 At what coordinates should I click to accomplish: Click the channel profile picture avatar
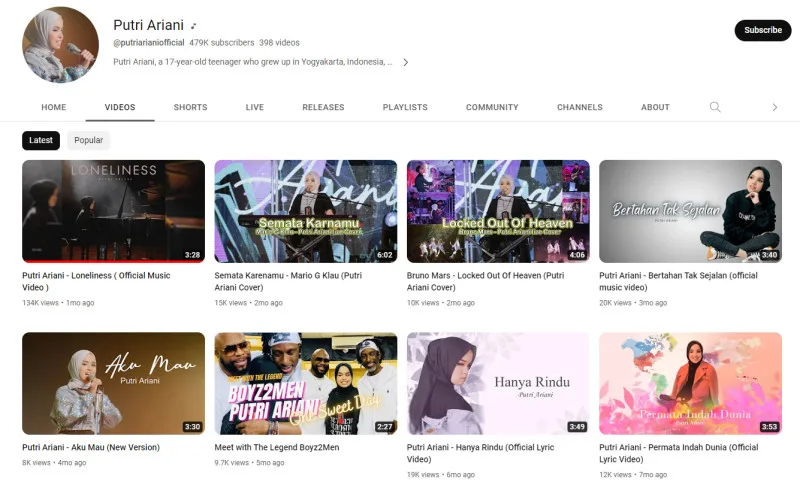click(x=60, y=45)
